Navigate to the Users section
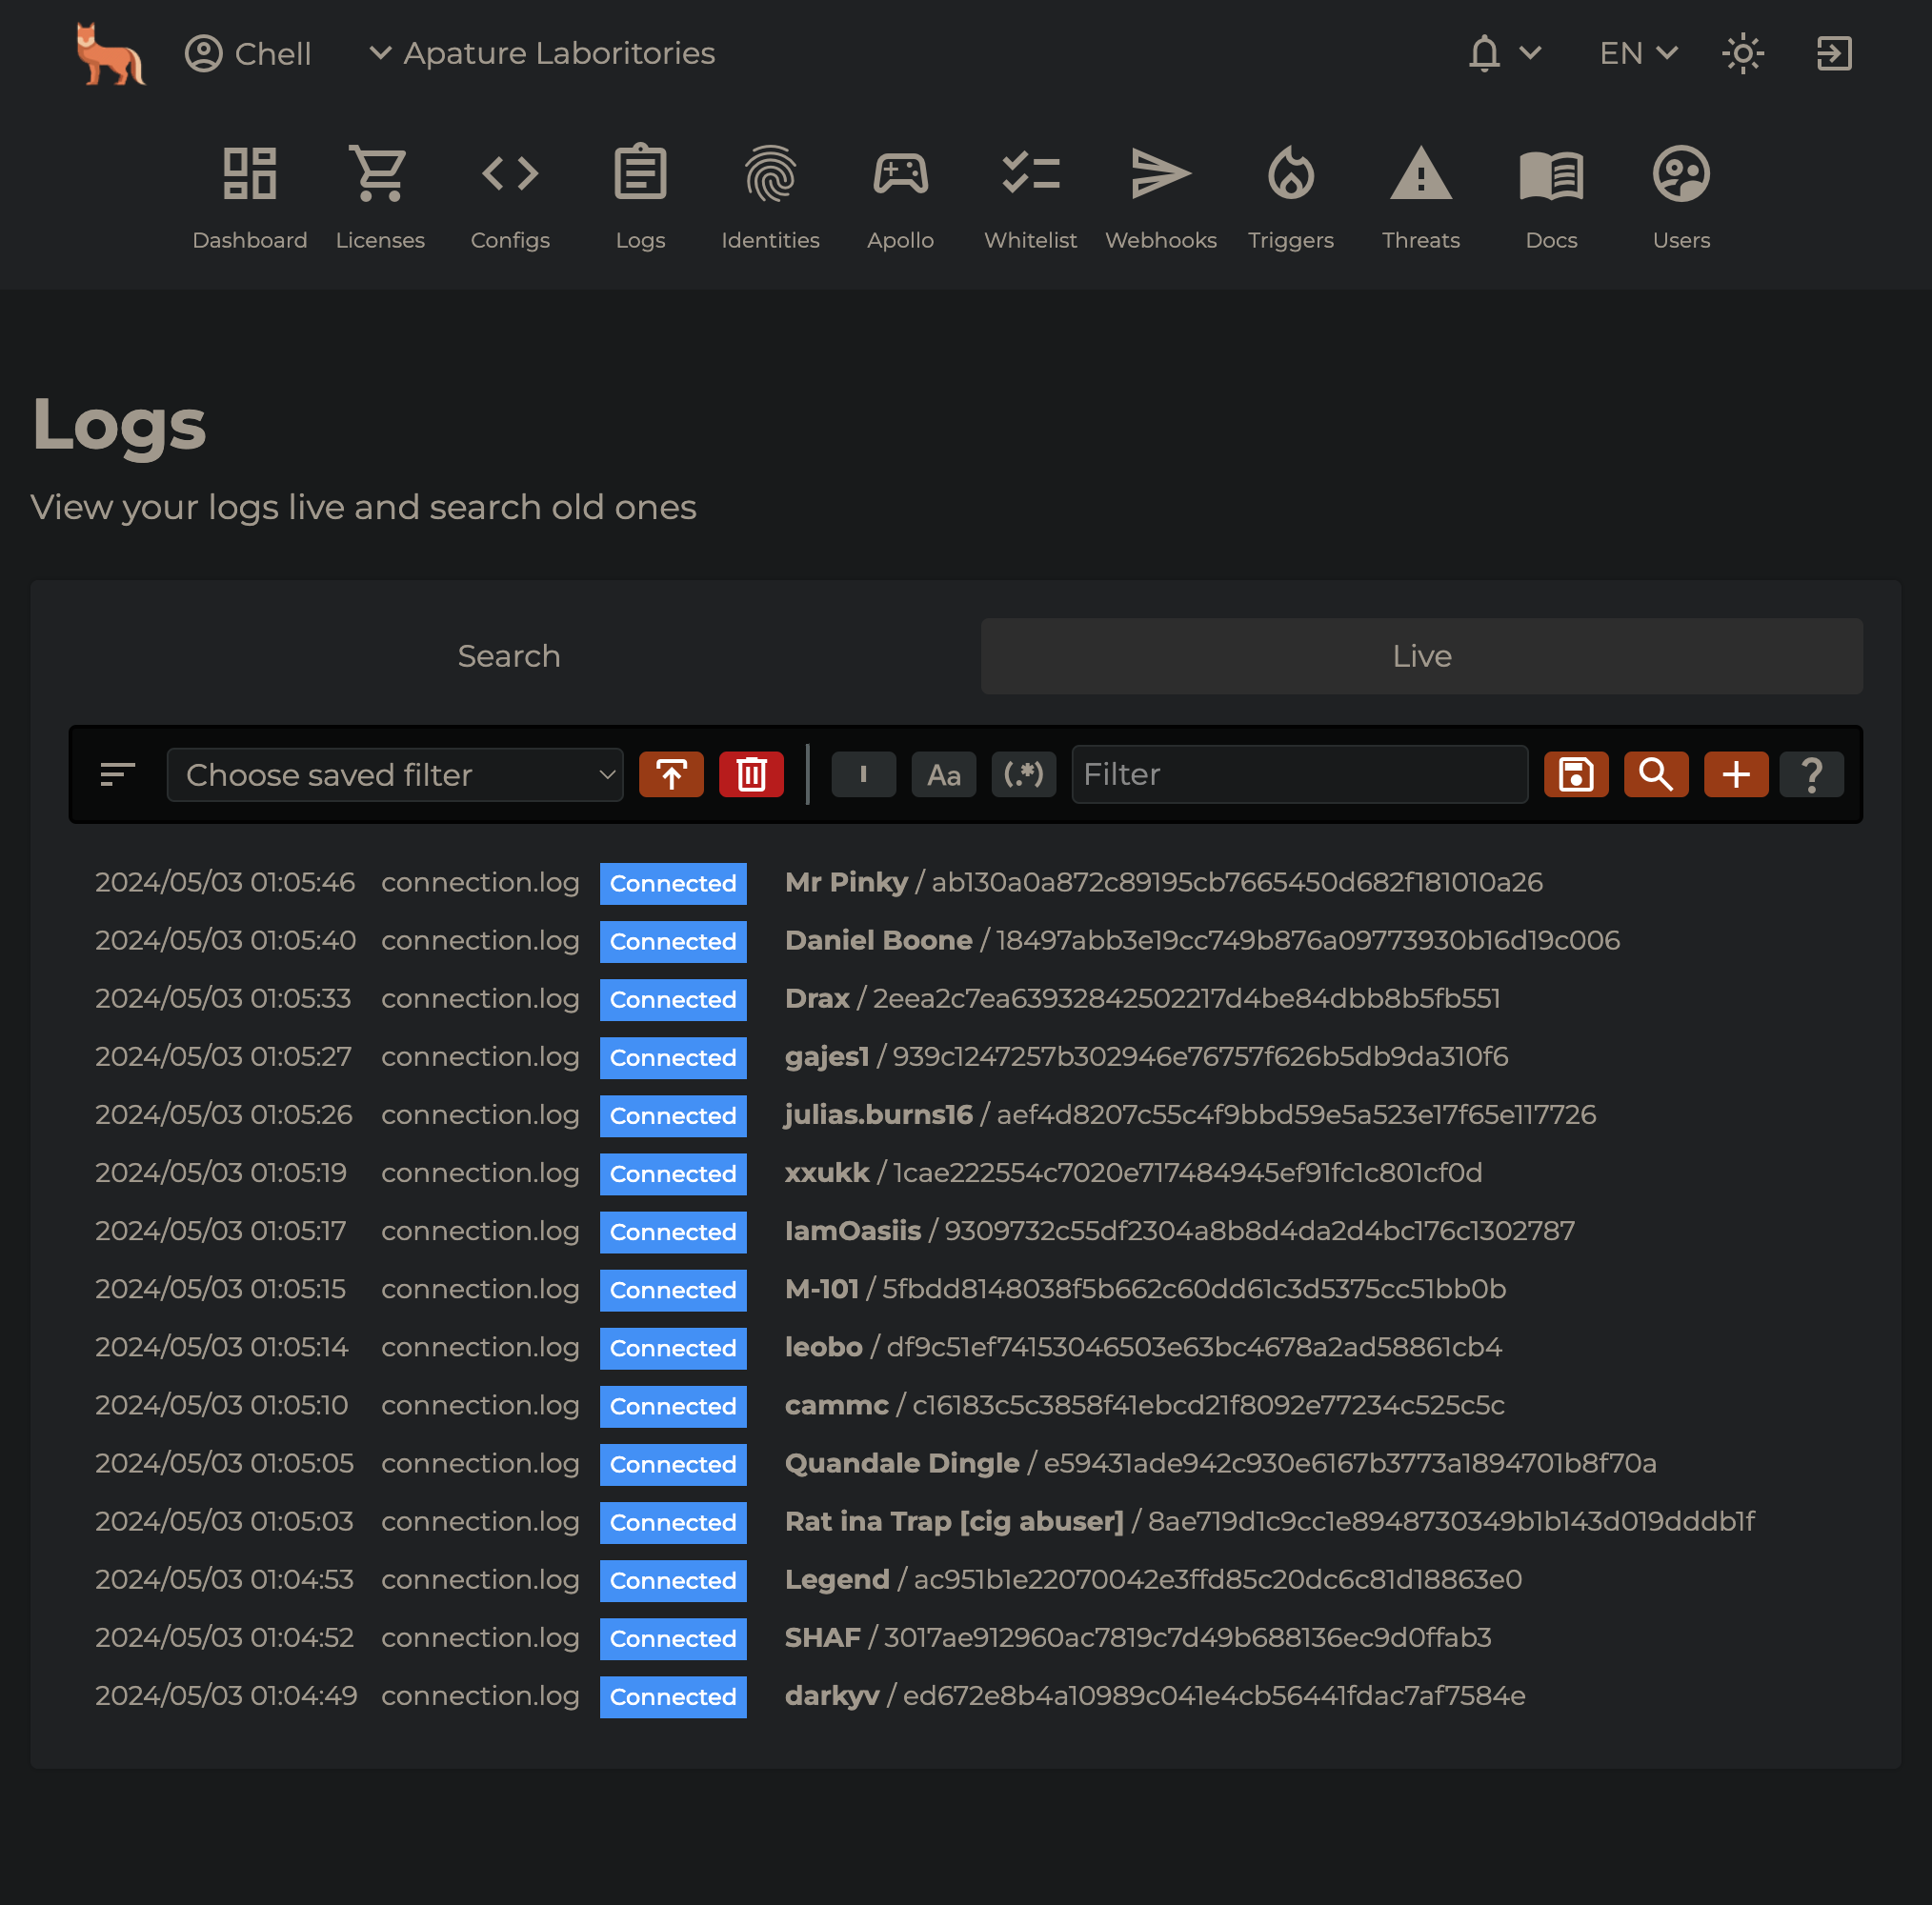This screenshot has height=1905, width=1932. (1679, 193)
